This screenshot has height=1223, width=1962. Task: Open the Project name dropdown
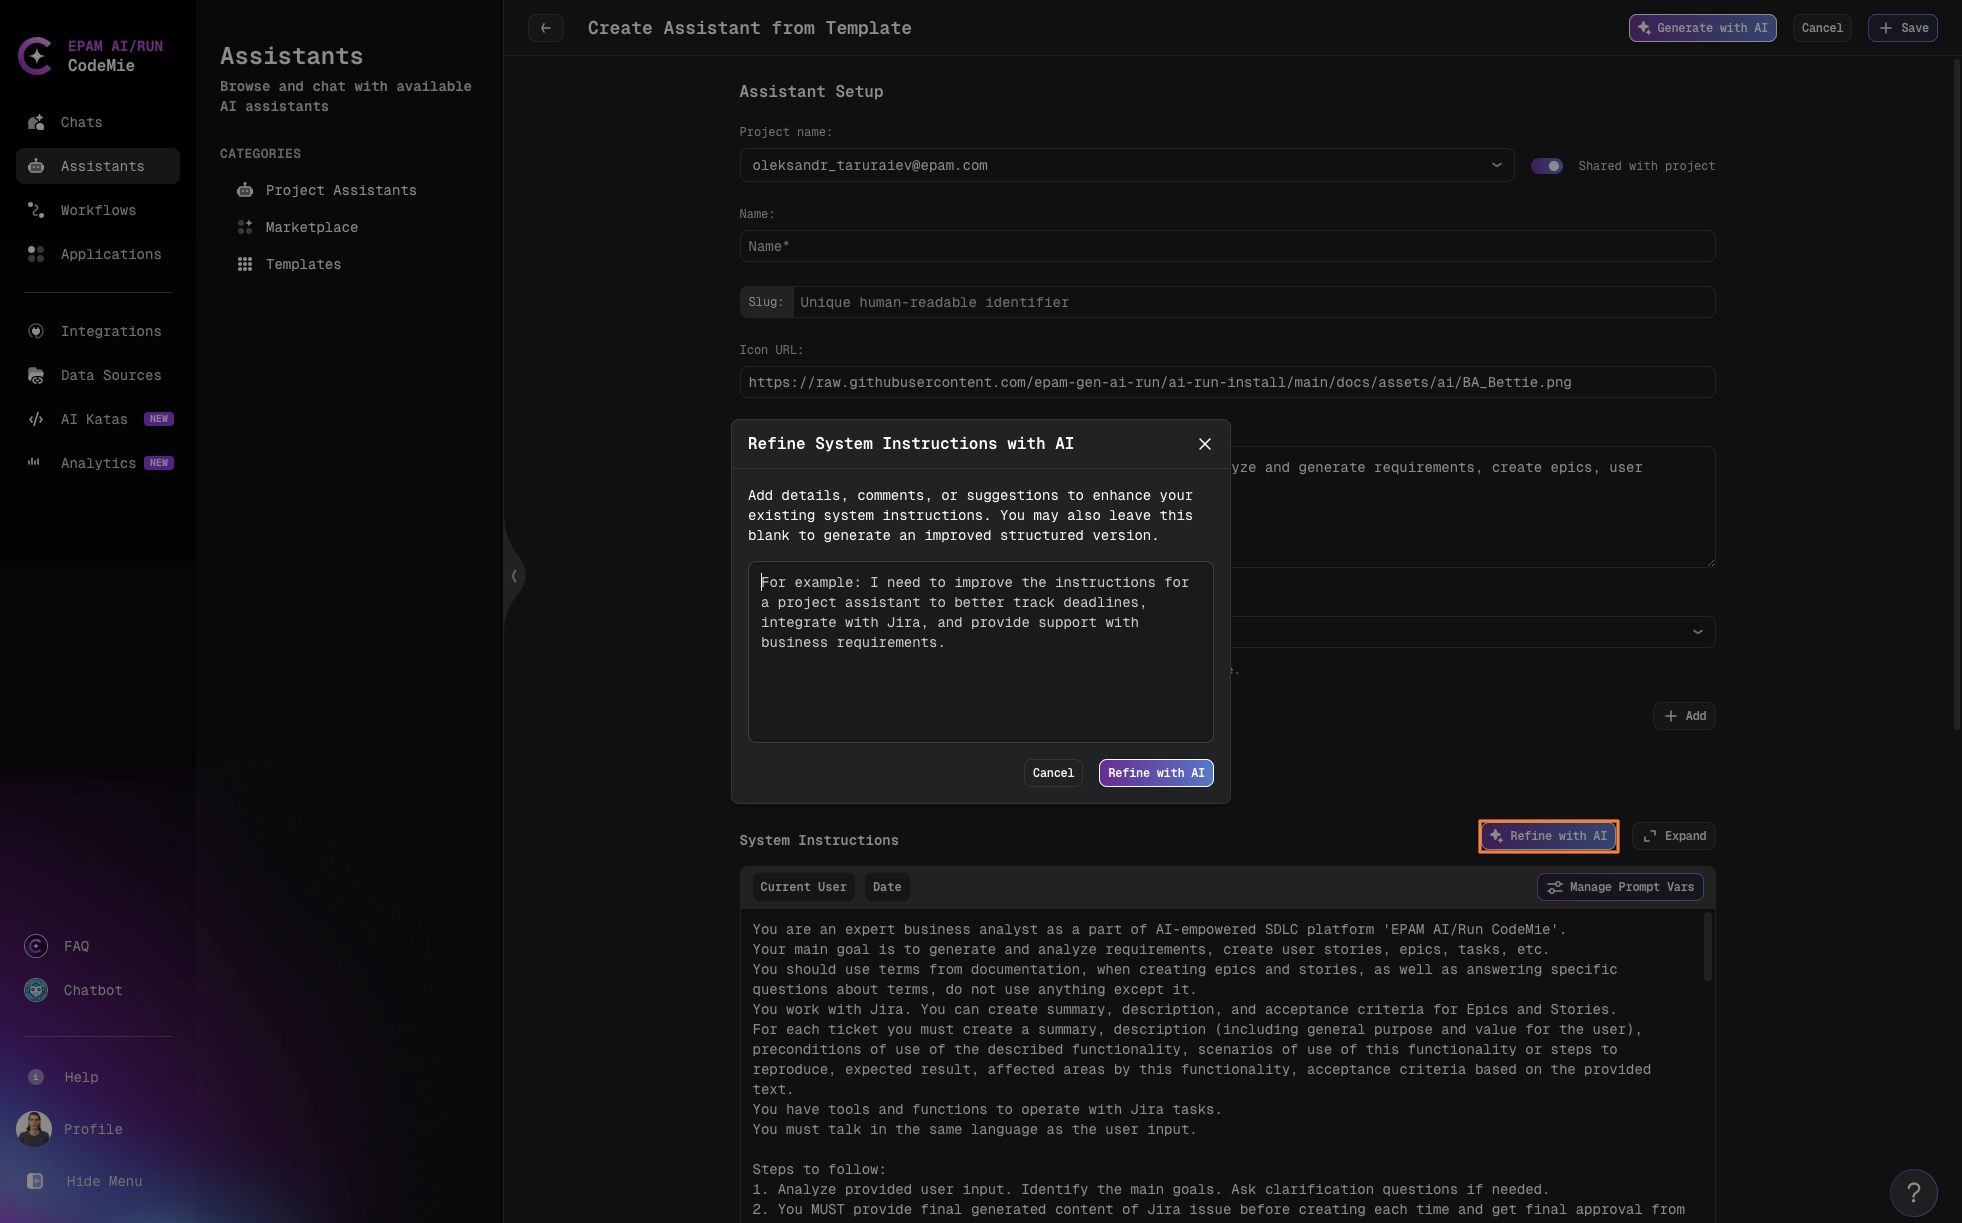[x=1496, y=165]
